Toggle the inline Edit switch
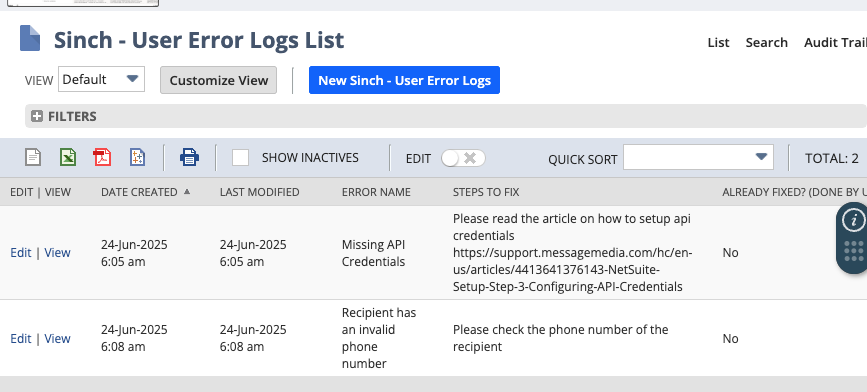This screenshot has width=867, height=392. 463,158
